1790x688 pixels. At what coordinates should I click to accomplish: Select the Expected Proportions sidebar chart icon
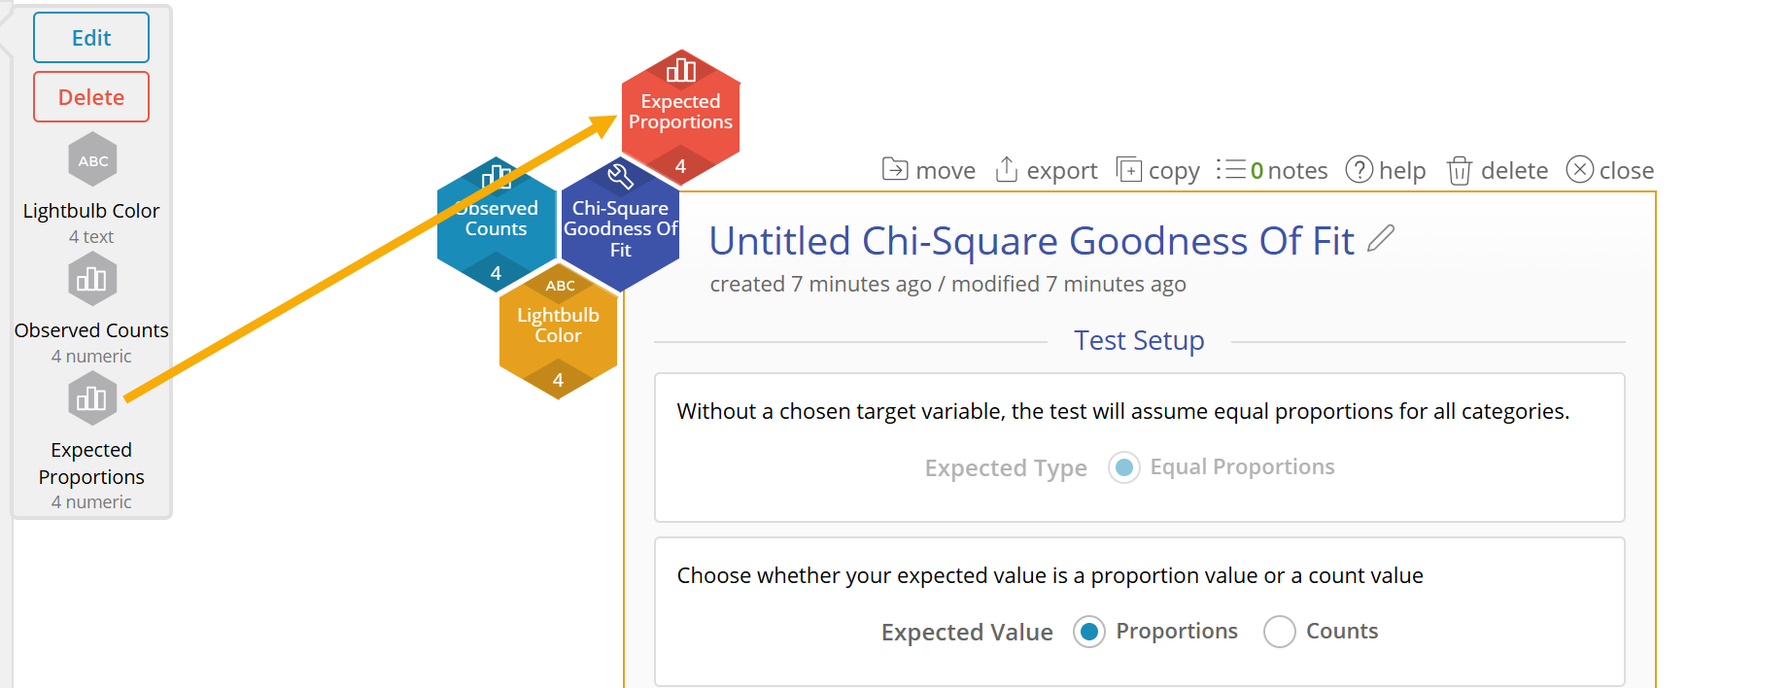(93, 399)
